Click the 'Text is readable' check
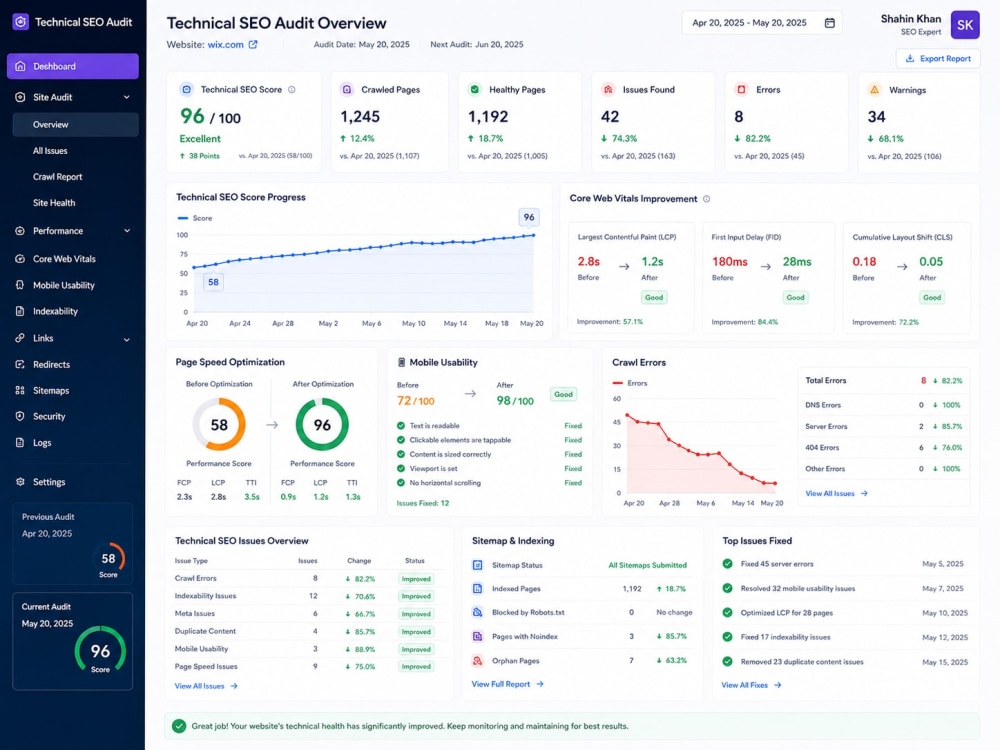 [401, 425]
